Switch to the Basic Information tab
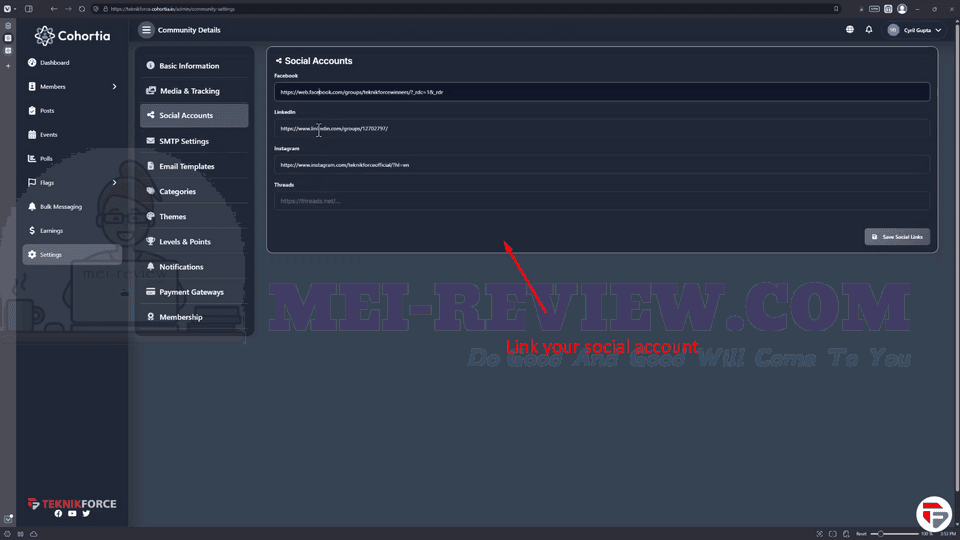Viewport: 960px width, 540px height. click(x=194, y=66)
